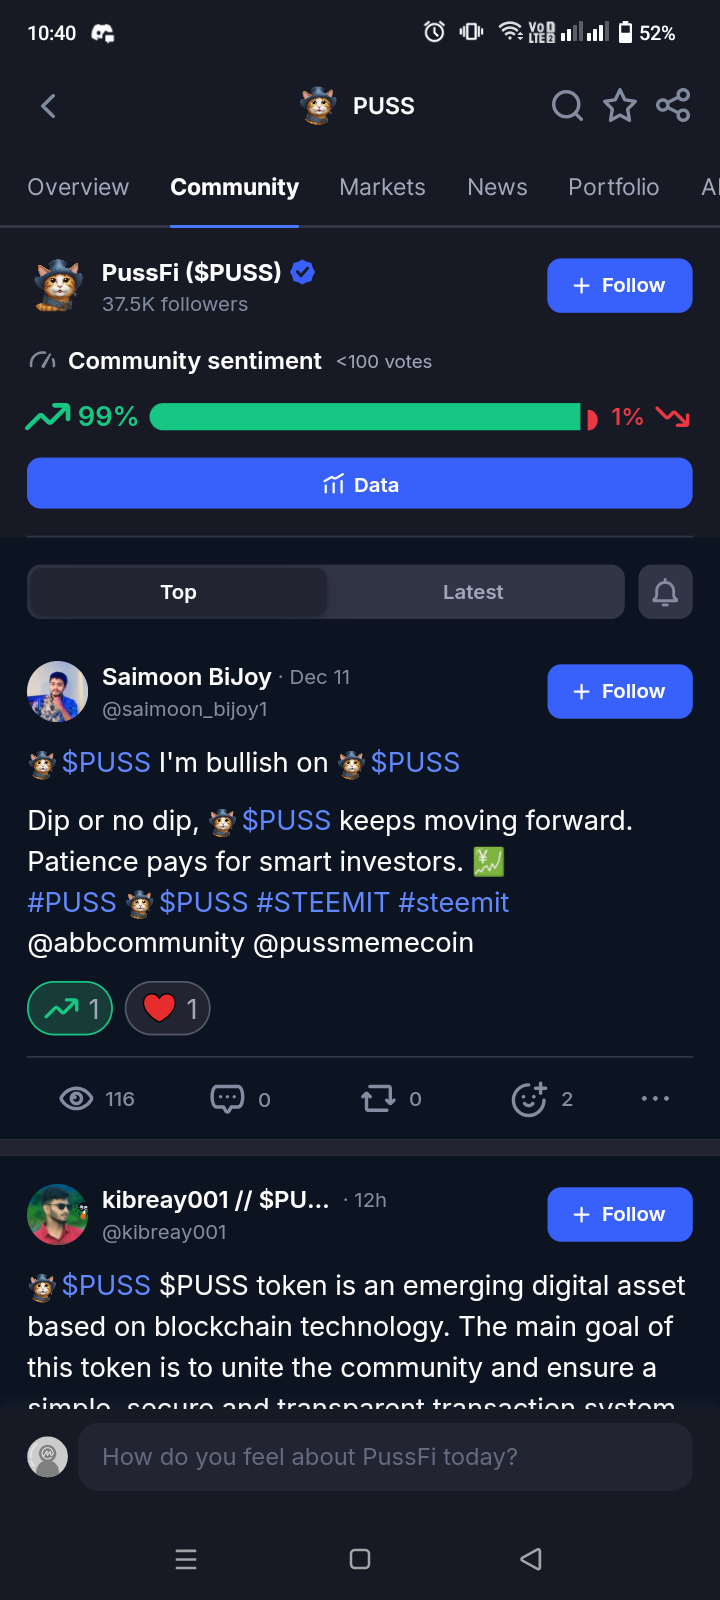720x1600 pixels.
Task: Add PUSS to watchlist star icon
Action: tap(620, 105)
